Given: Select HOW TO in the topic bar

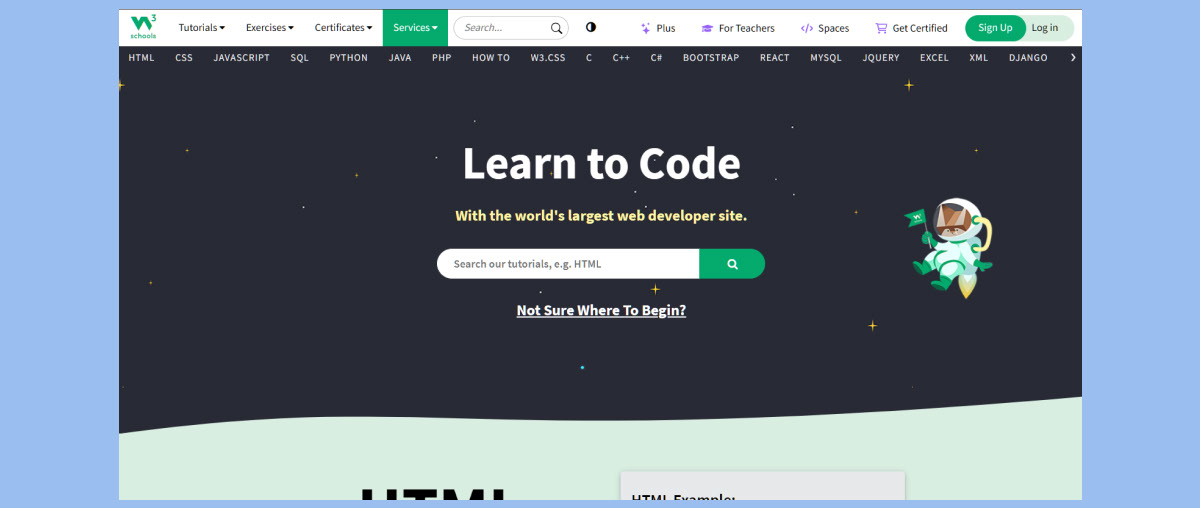Looking at the screenshot, I should point(491,58).
